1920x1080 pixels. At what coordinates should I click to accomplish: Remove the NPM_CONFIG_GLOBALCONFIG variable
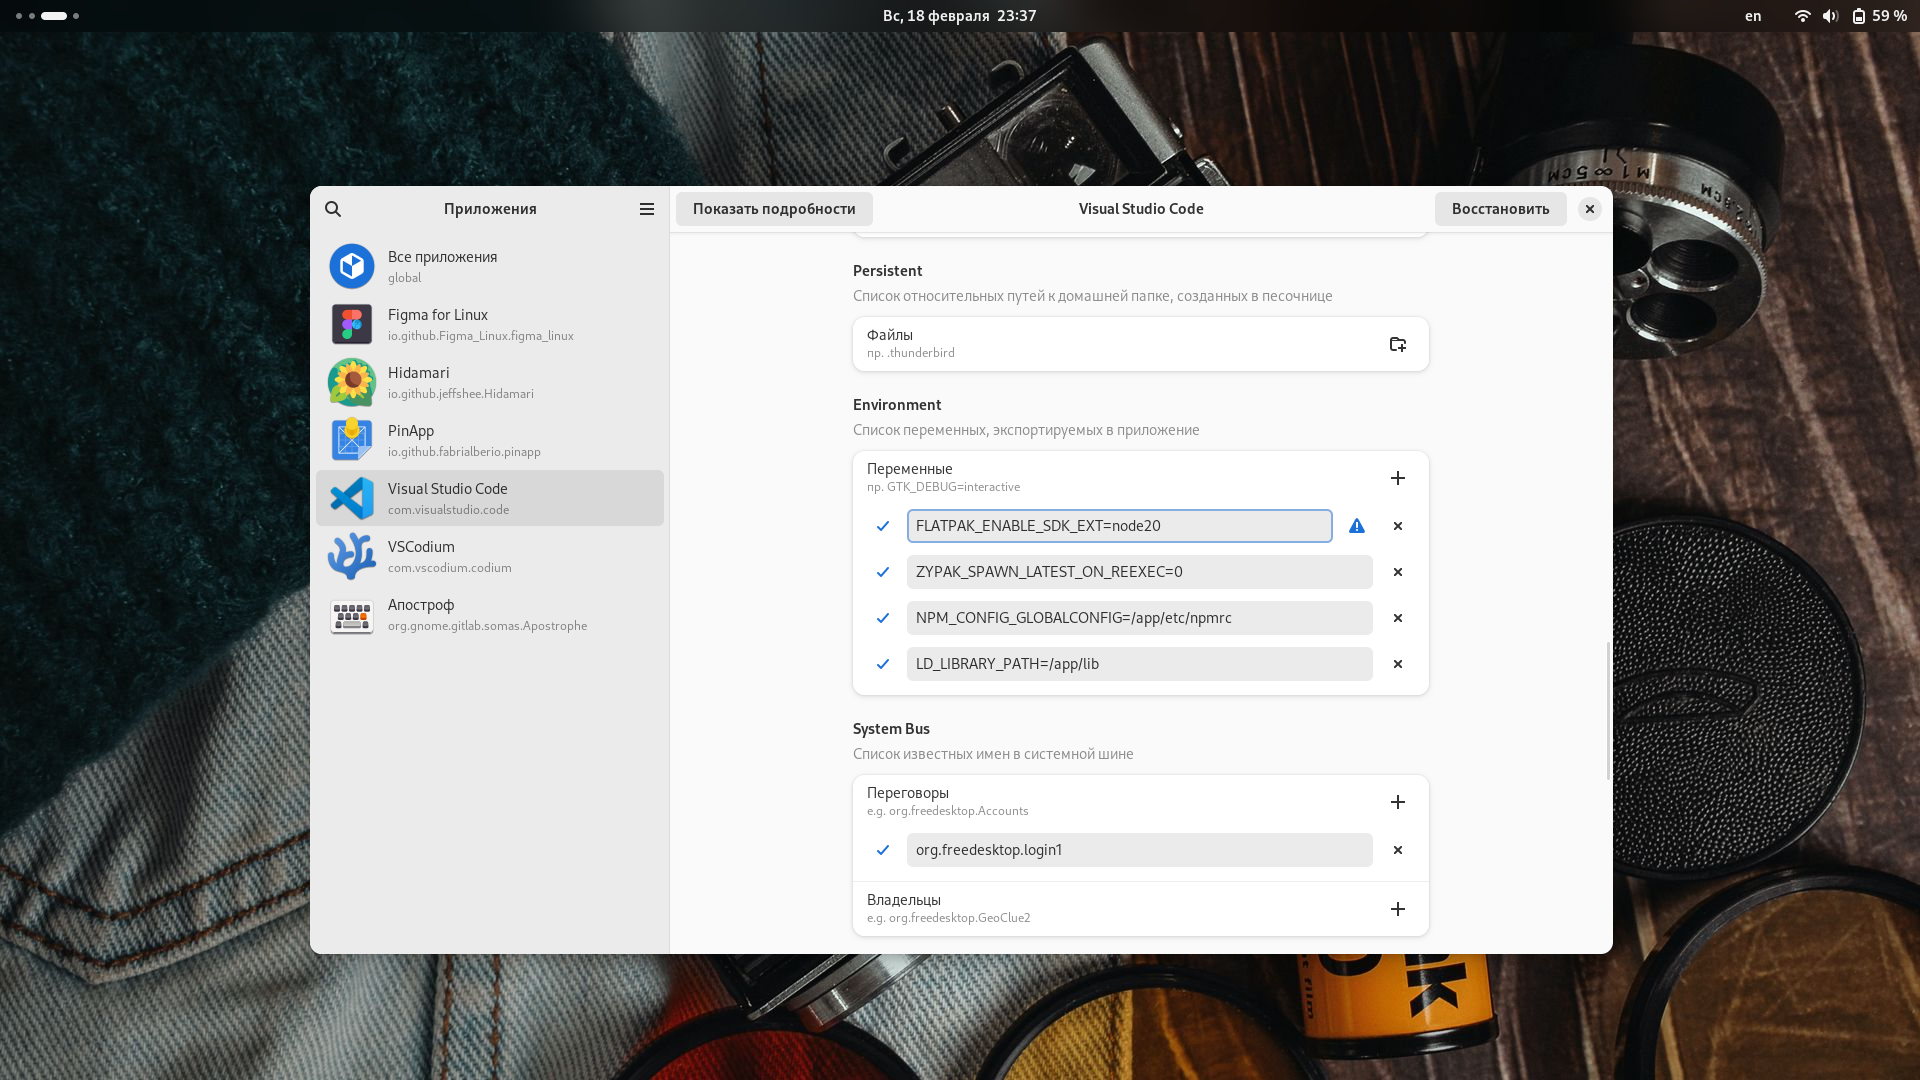click(1398, 618)
